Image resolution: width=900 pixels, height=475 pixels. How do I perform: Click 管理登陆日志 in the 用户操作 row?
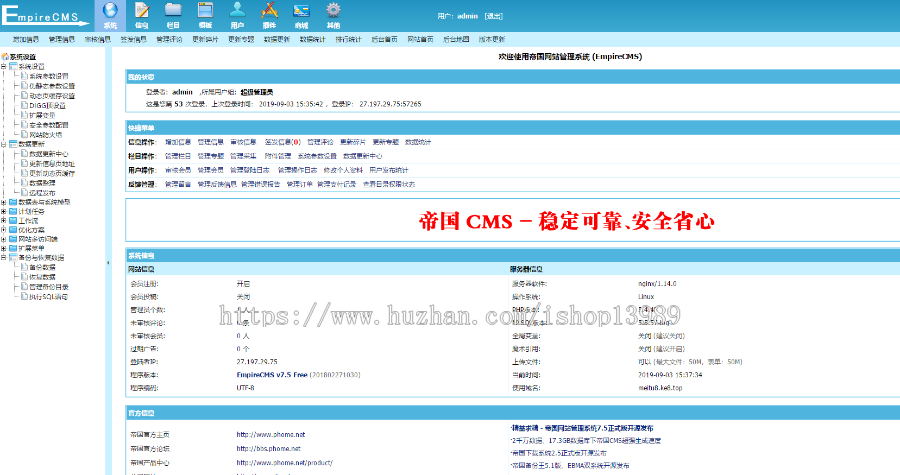tap(250, 170)
